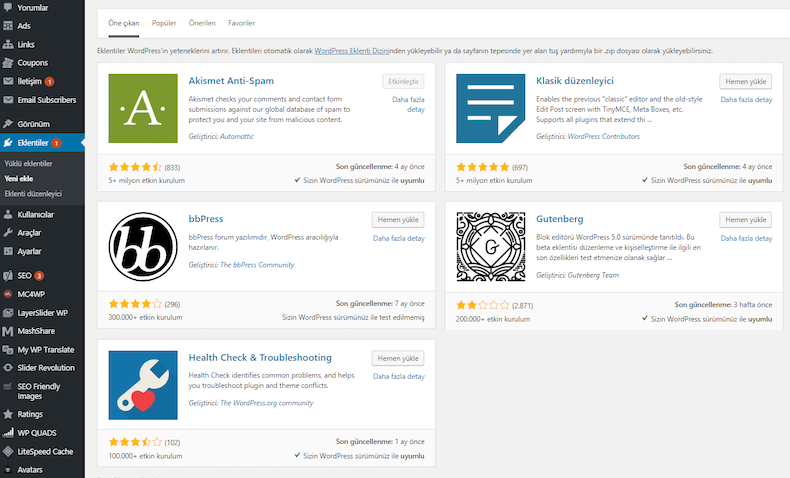Open Daha fazla detay for Klasik düzenleyici
This screenshot has width=790, height=478.
click(746, 100)
